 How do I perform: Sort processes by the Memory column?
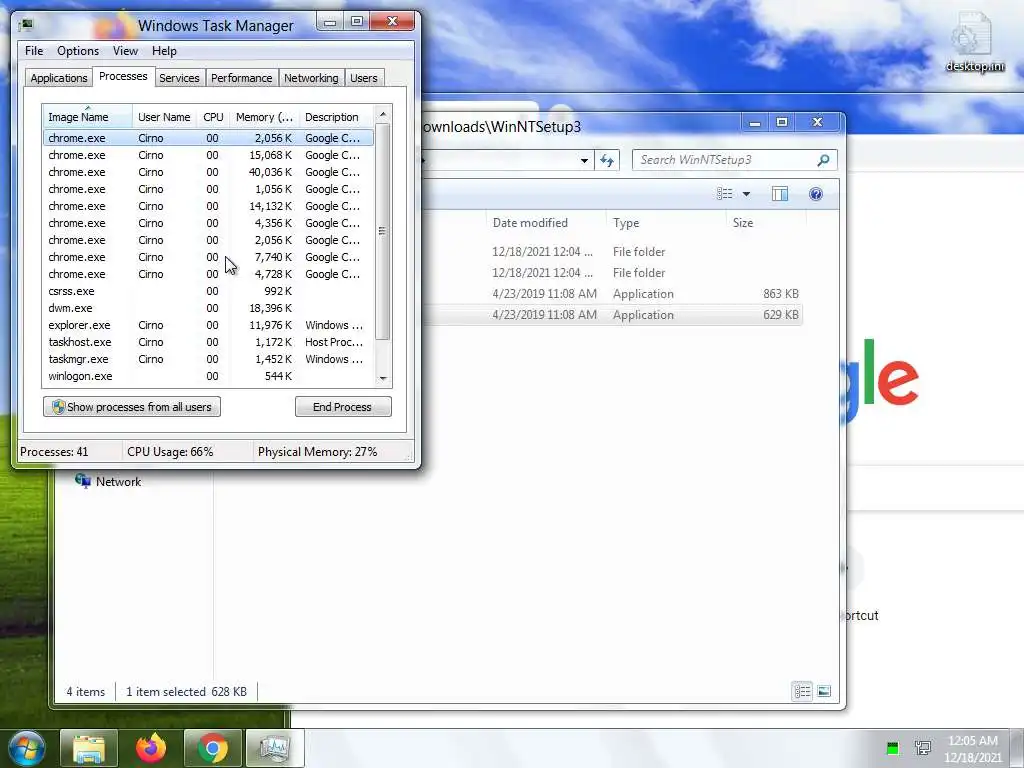264,117
